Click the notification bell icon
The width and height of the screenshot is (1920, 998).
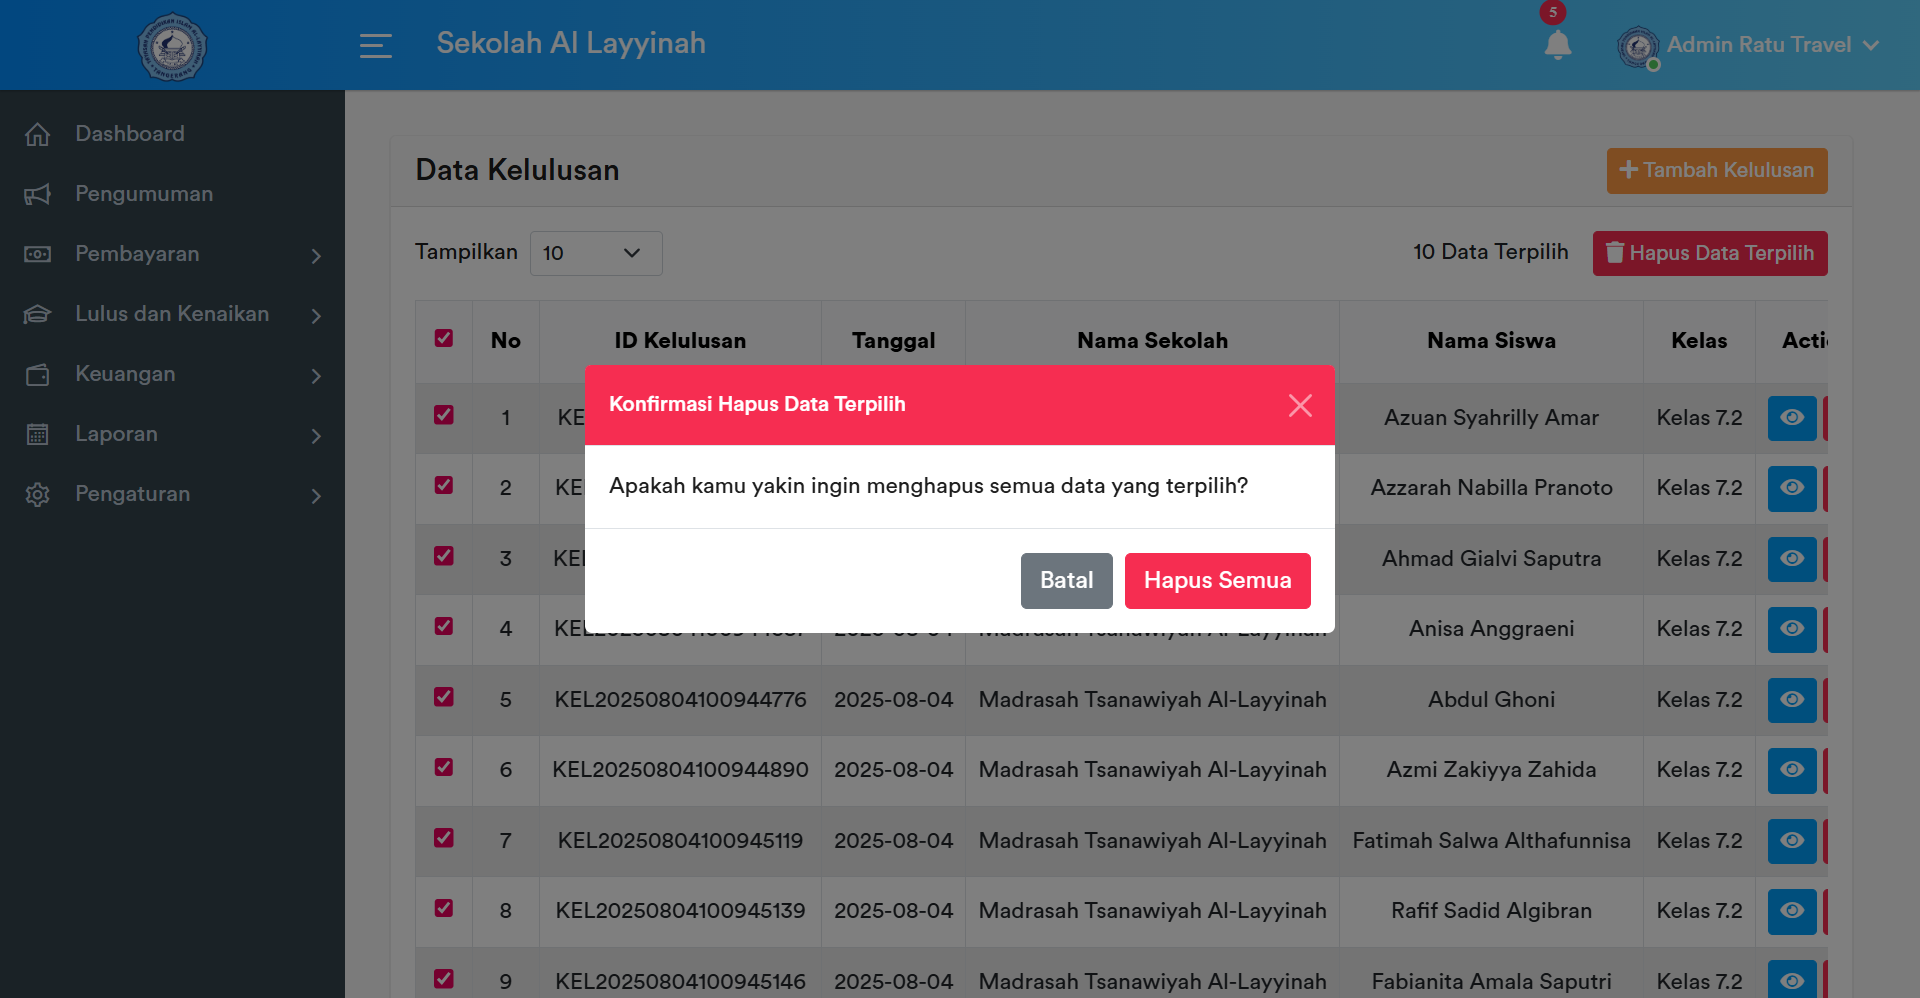(x=1557, y=45)
